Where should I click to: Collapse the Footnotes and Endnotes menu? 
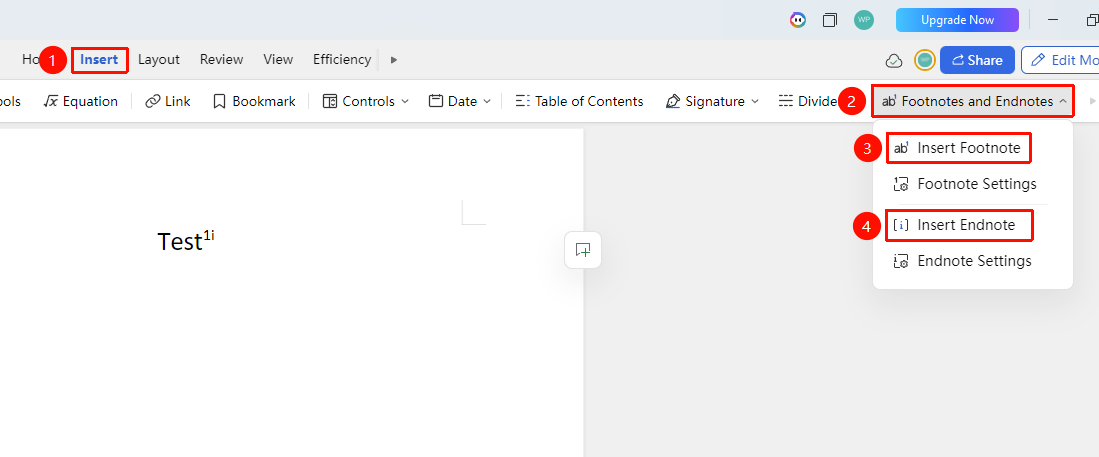coord(974,102)
